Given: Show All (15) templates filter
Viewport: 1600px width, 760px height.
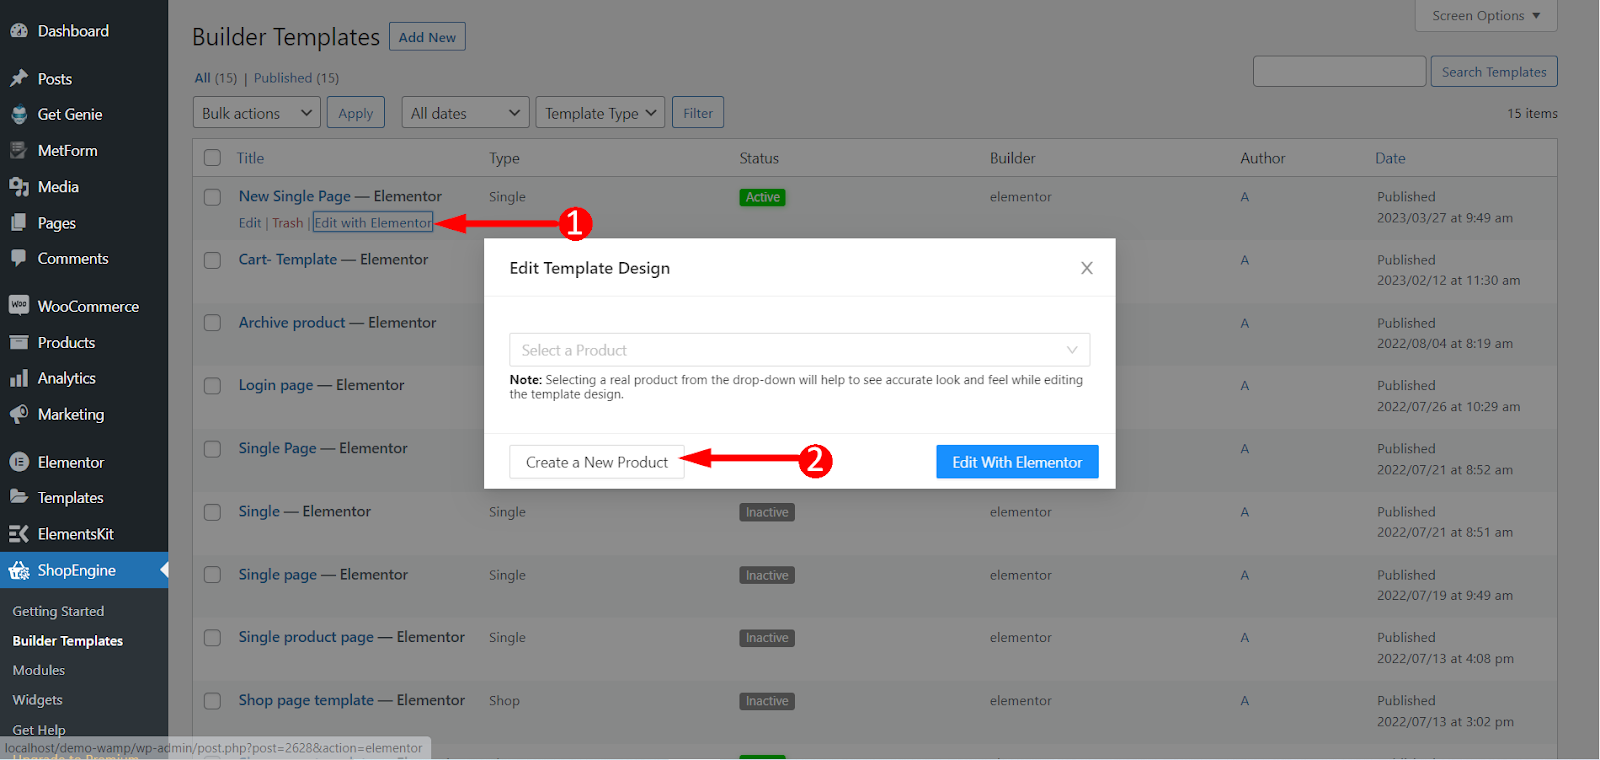Looking at the screenshot, I should click(216, 78).
